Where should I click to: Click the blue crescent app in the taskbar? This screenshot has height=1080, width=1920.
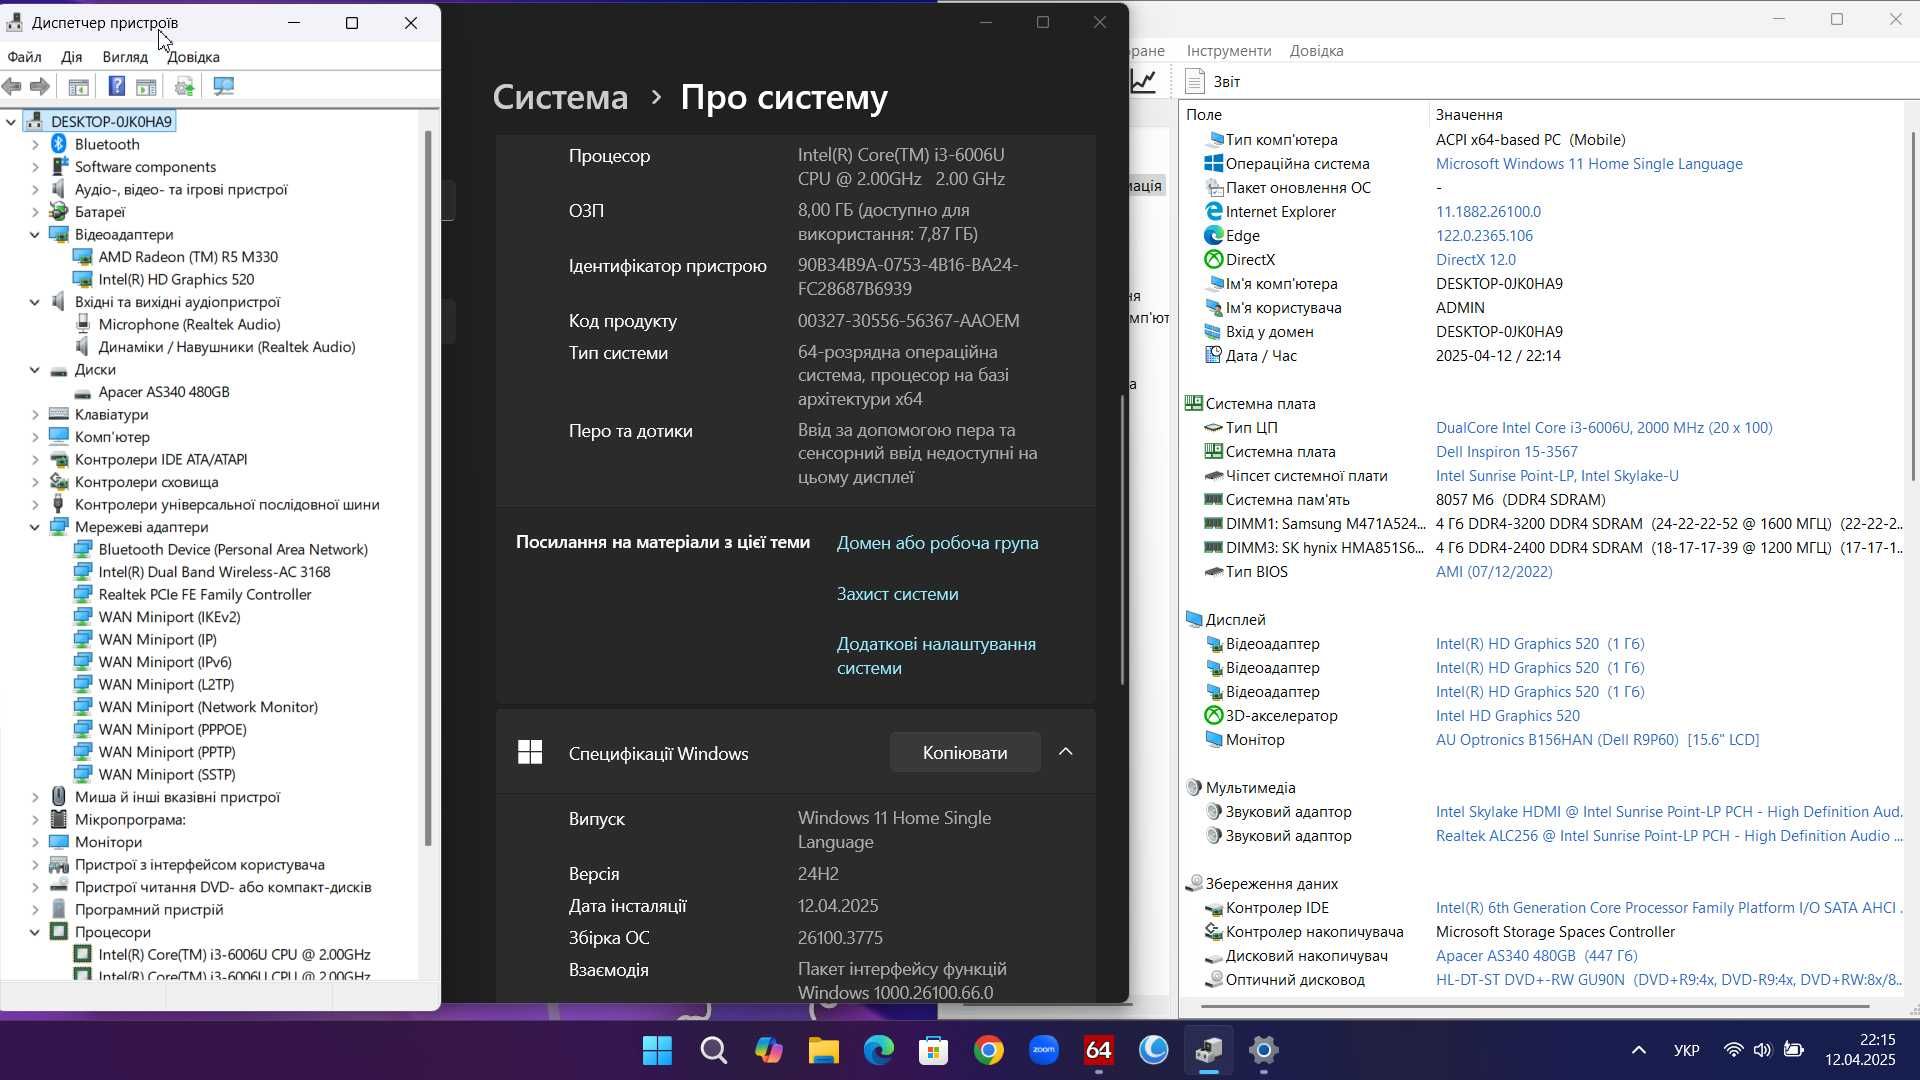click(1154, 1051)
